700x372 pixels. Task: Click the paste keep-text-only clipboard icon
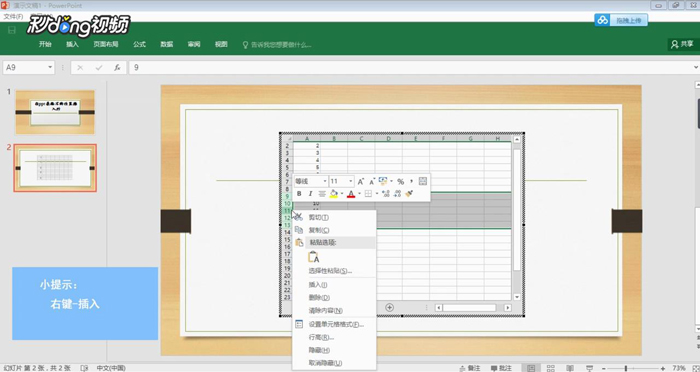pyautogui.click(x=314, y=257)
